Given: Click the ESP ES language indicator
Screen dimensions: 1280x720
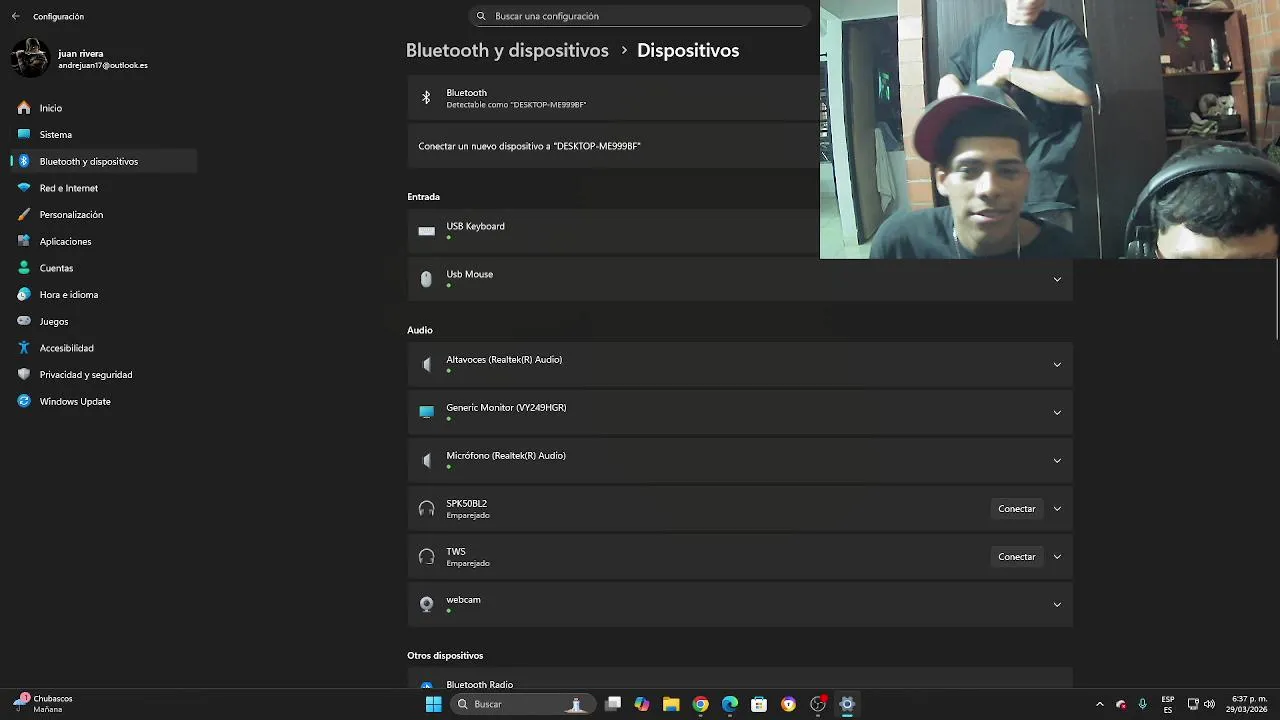Looking at the screenshot, I should tap(1168, 704).
